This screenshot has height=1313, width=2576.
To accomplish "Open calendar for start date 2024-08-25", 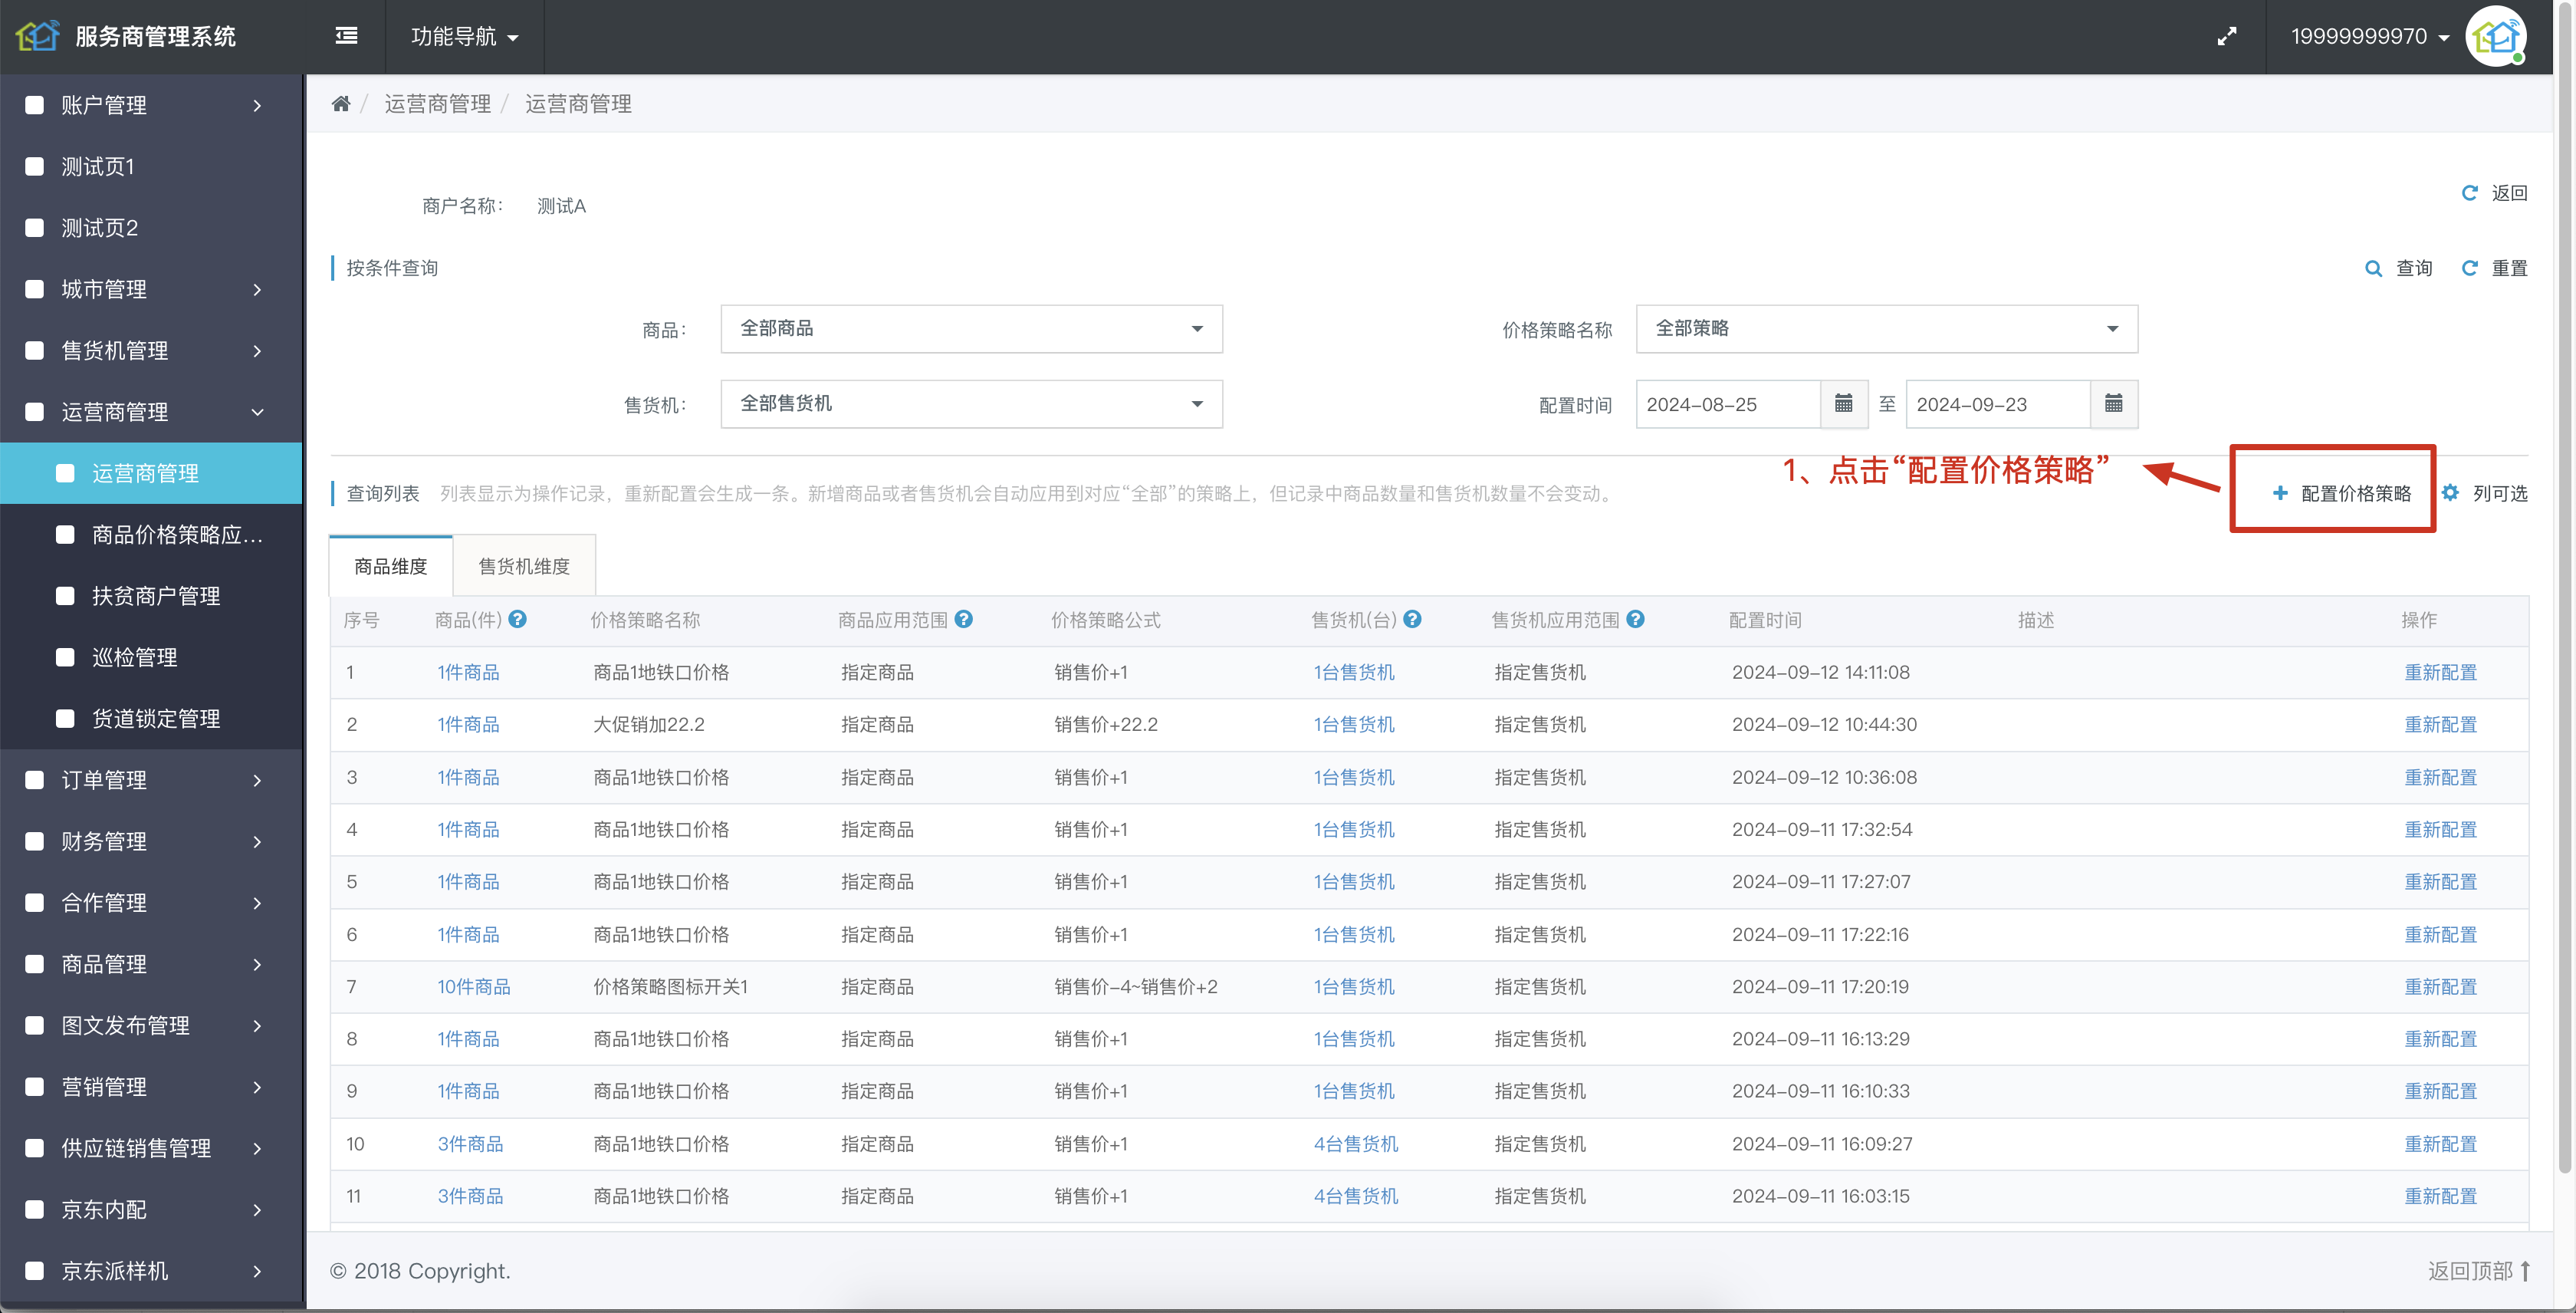I will click(x=1843, y=404).
